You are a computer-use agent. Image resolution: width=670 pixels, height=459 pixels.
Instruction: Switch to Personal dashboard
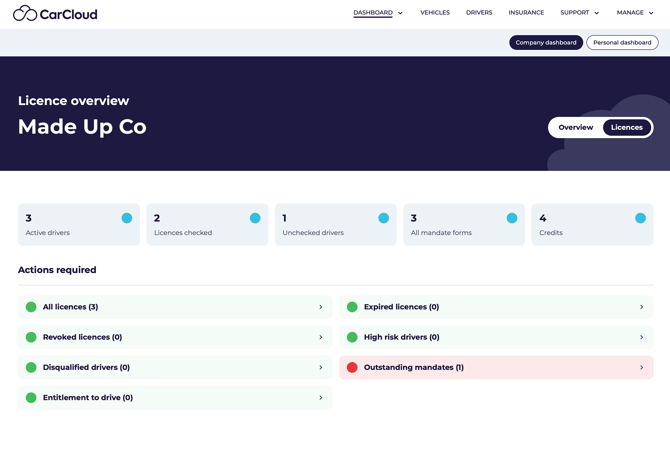[x=622, y=42]
